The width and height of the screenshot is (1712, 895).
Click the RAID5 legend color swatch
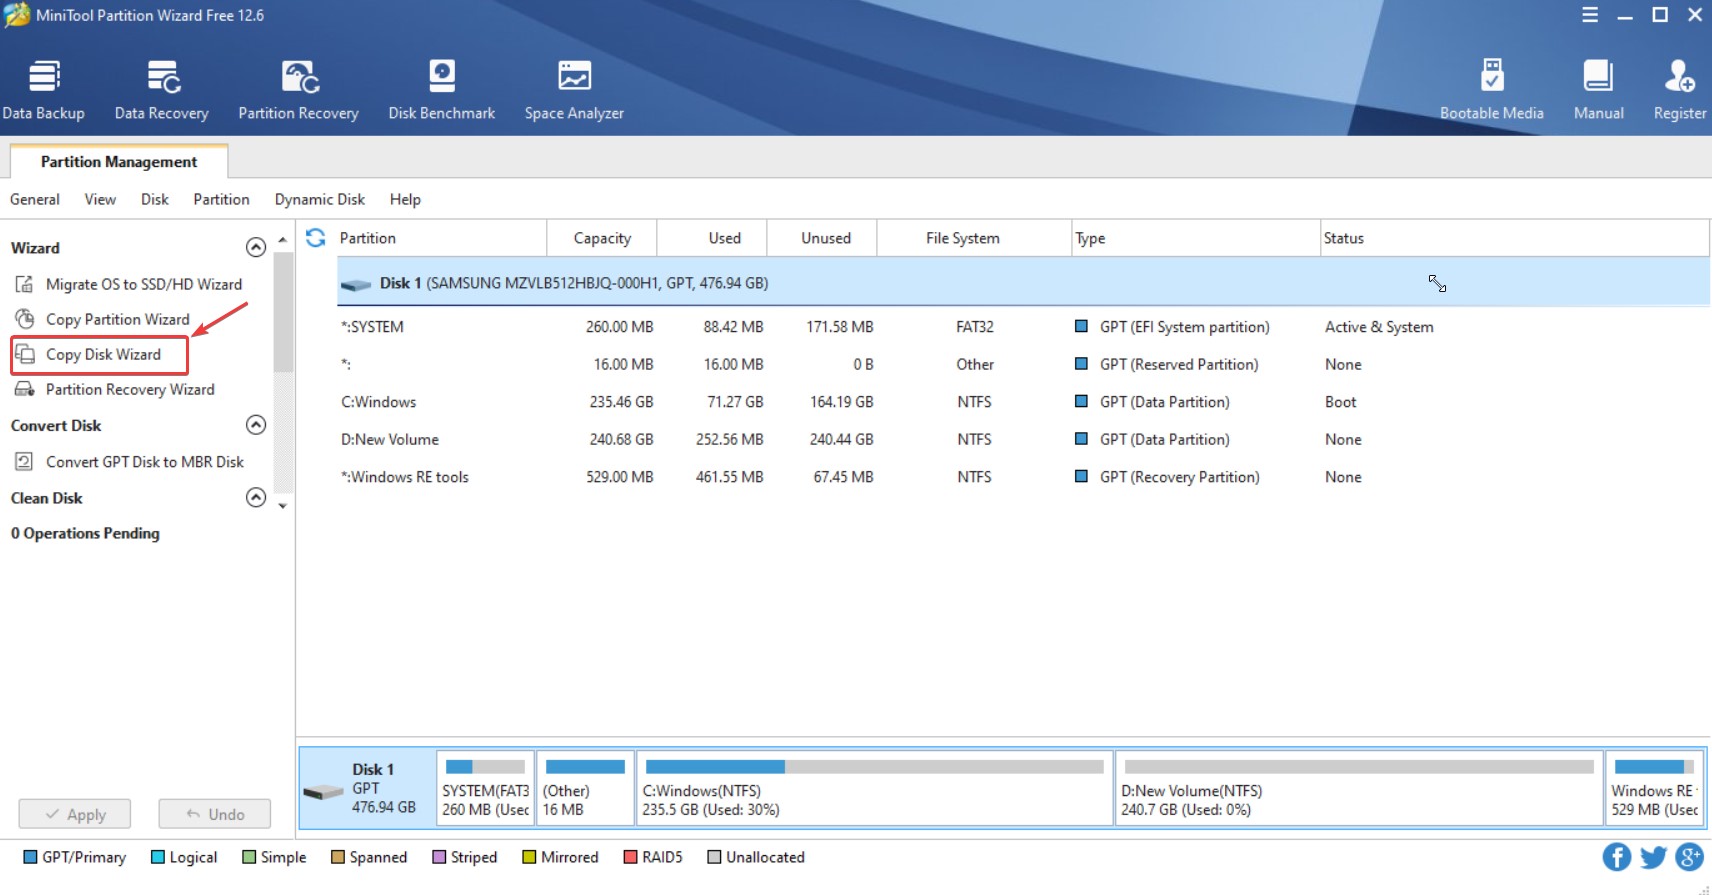tap(630, 857)
